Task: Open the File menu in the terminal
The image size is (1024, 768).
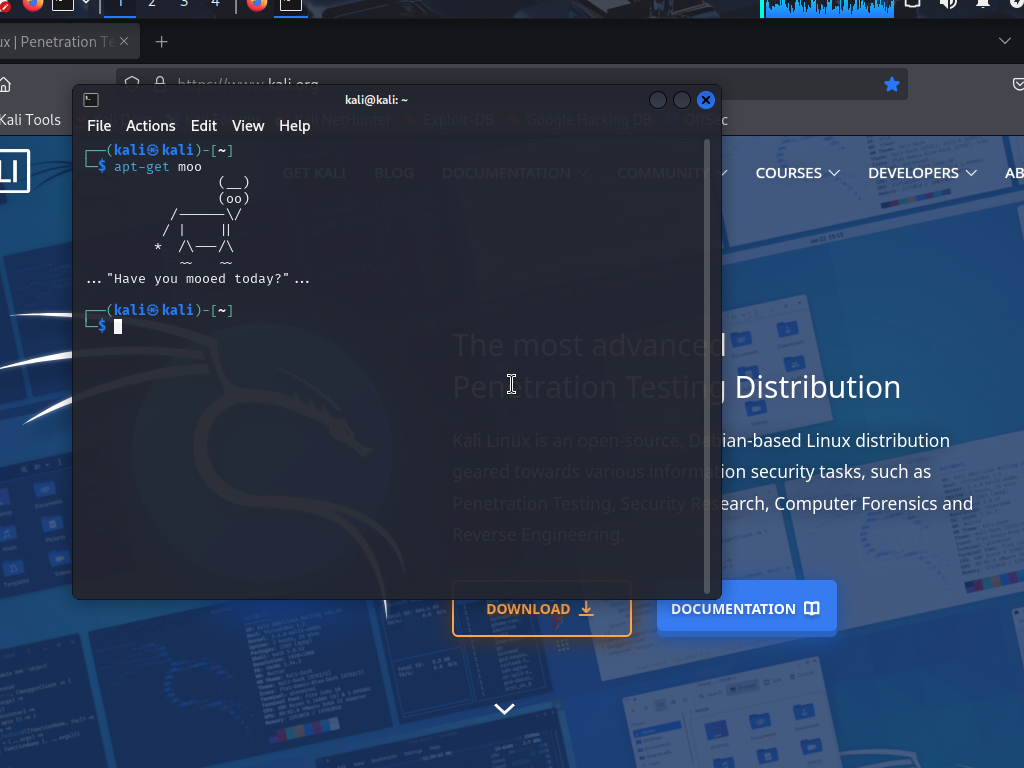Action: tap(99, 126)
